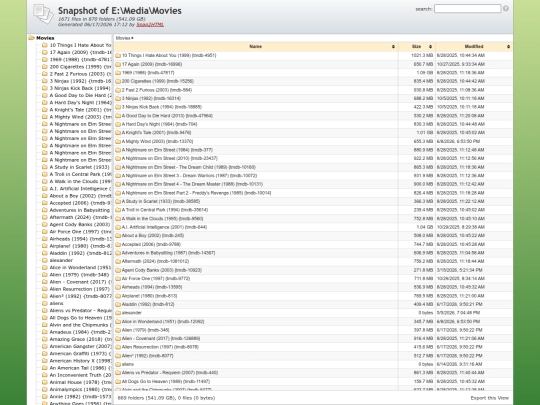Click Size column sort arrows

point(430,46)
